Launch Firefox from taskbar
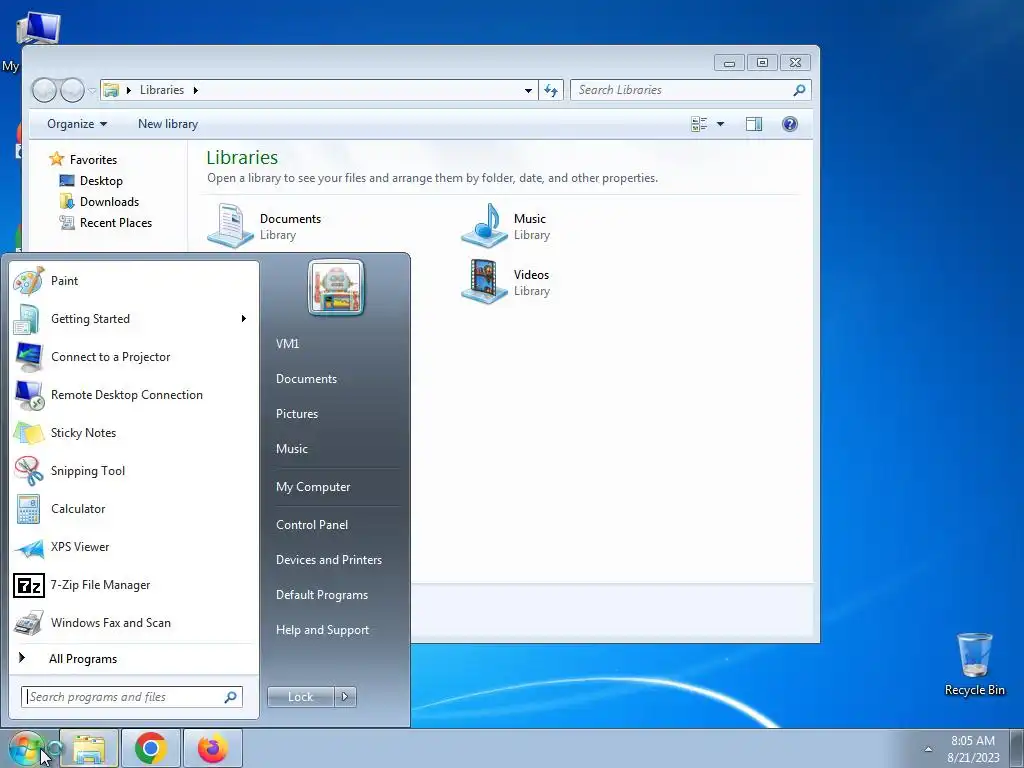 (x=213, y=748)
